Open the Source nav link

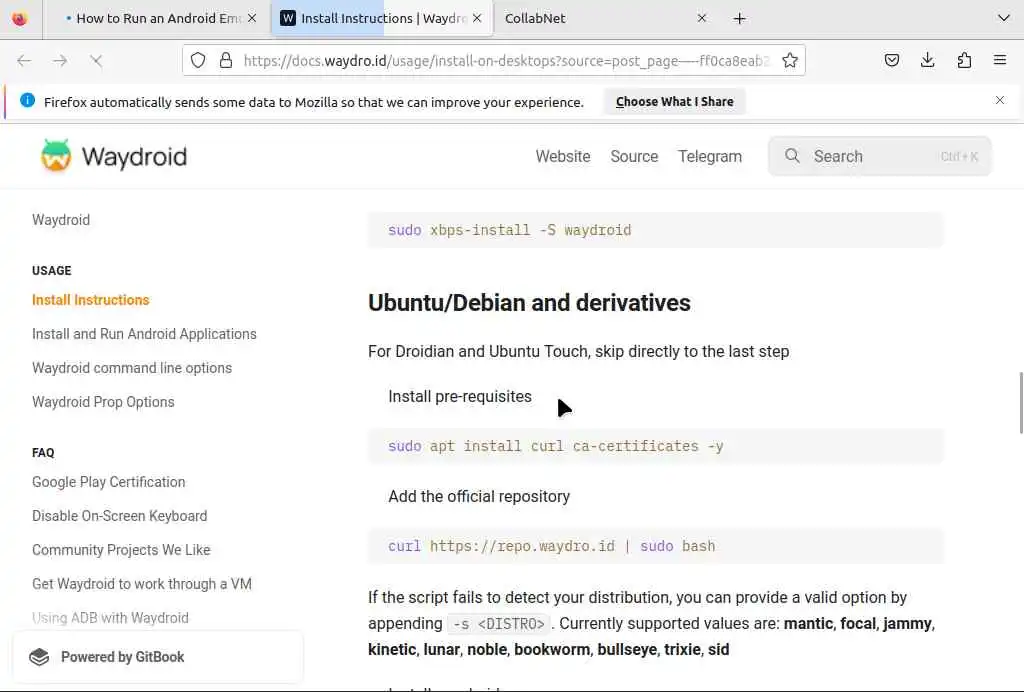(634, 157)
